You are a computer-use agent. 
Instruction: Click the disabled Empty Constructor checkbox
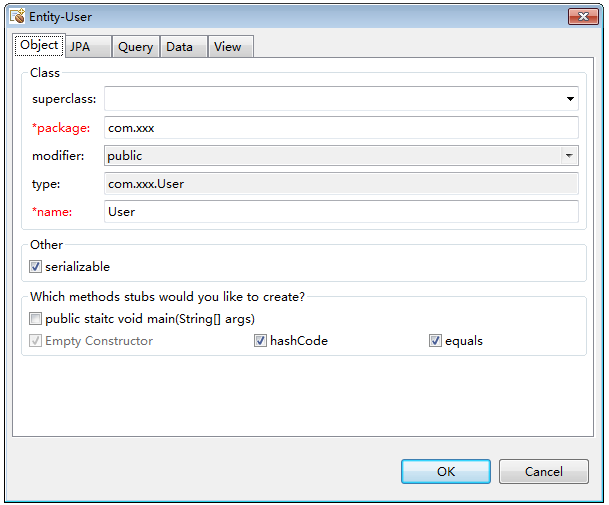pos(35,341)
